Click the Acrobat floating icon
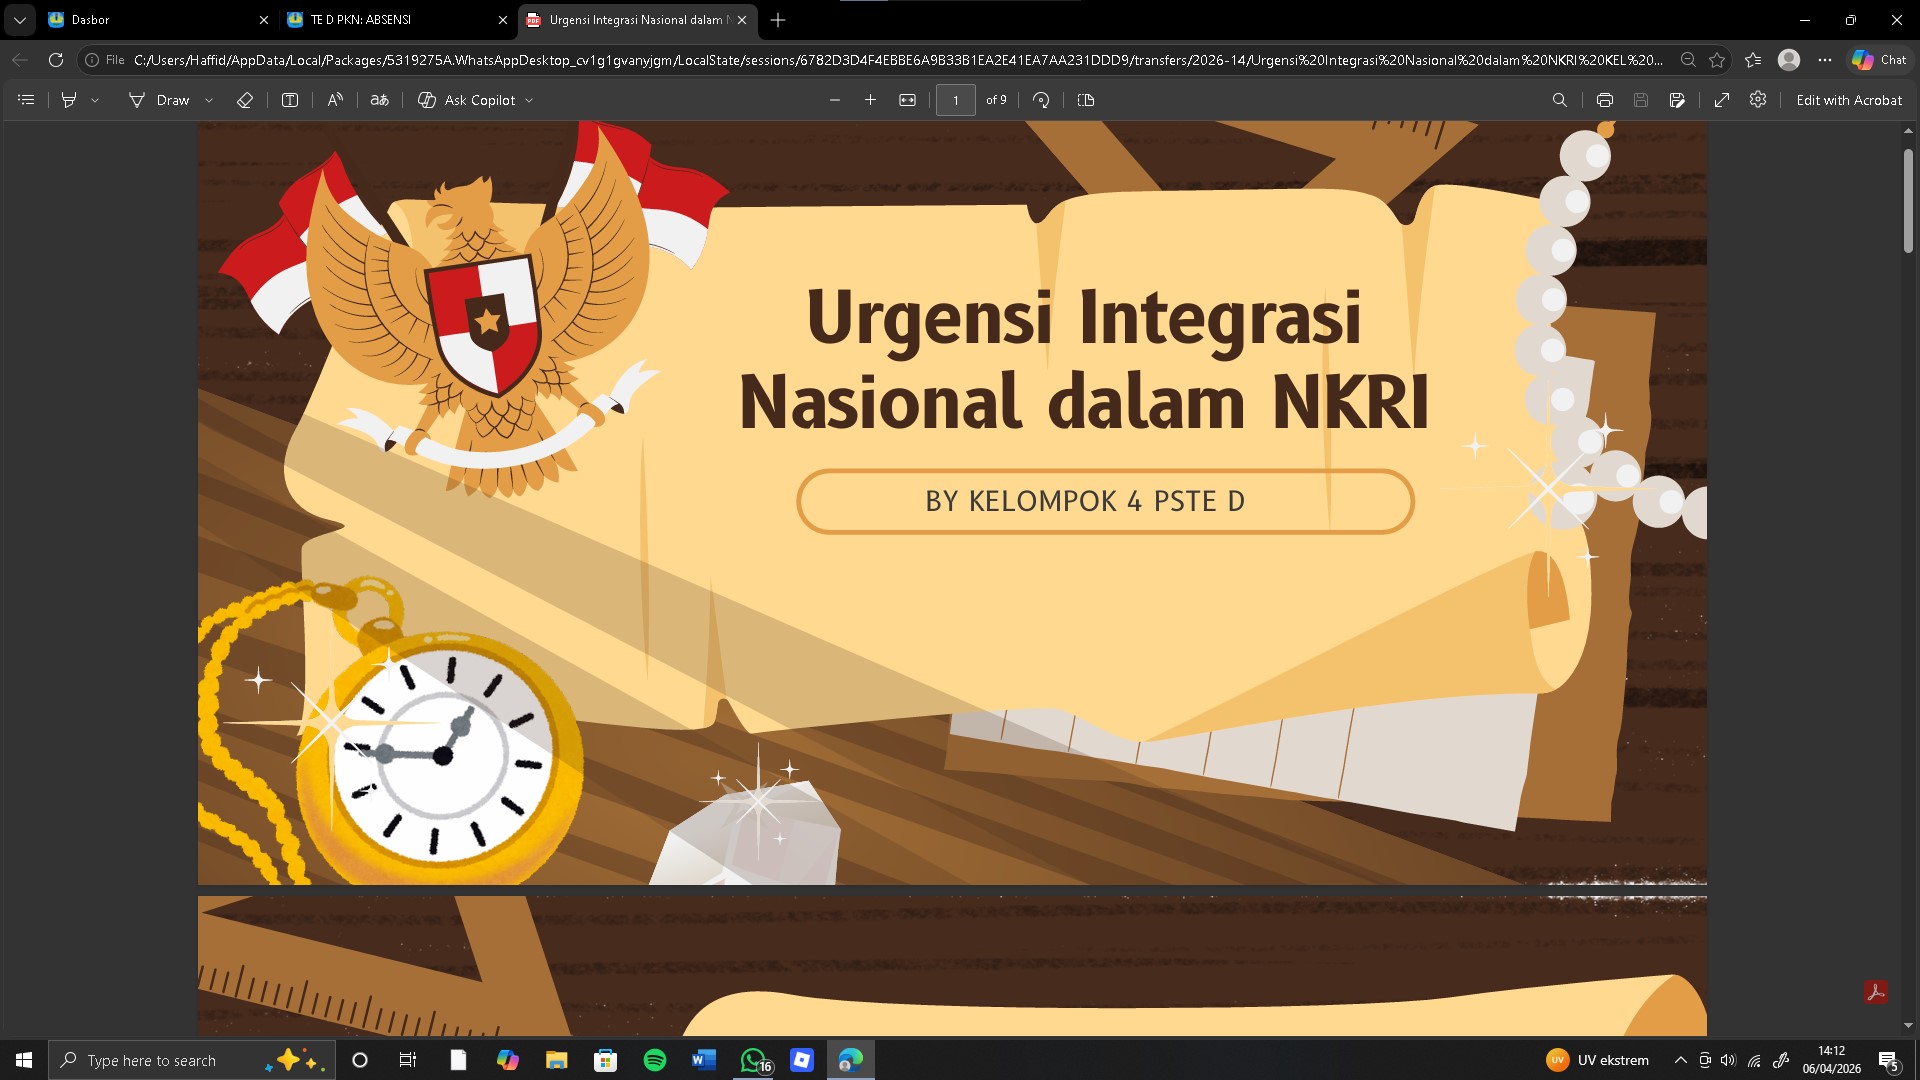The image size is (1920, 1080). [x=1876, y=992]
